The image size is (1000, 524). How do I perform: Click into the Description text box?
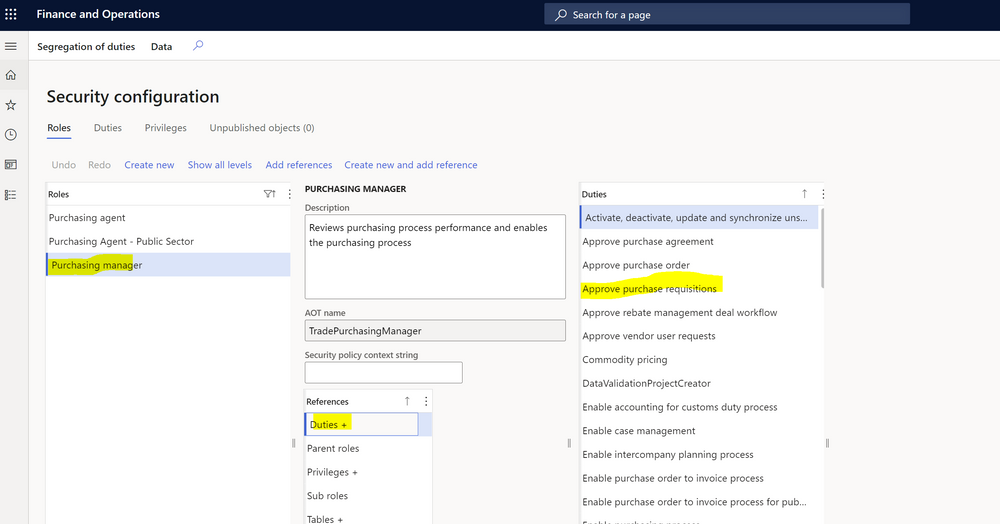[x=435, y=256]
